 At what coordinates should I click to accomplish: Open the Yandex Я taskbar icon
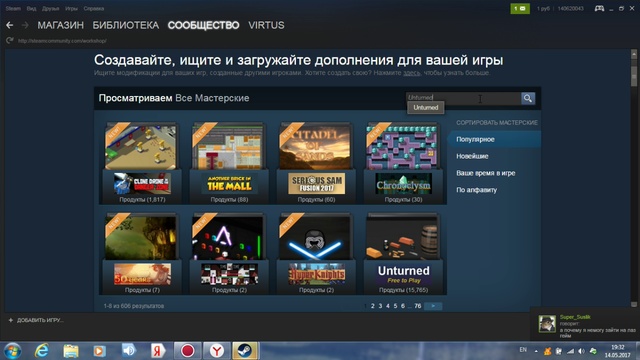tap(158, 351)
